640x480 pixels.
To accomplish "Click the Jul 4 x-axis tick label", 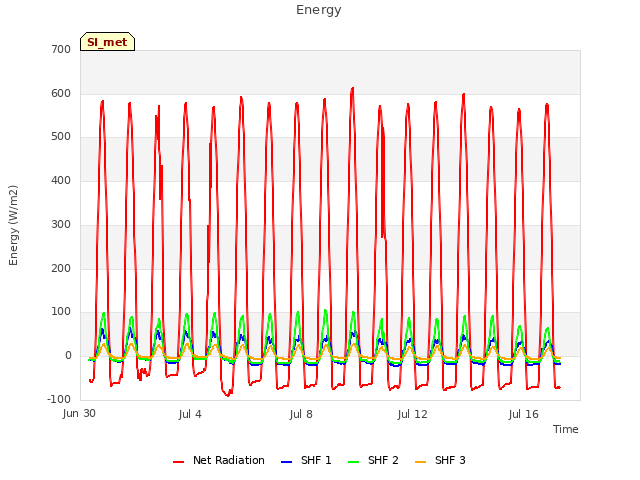I will [x=190, y=414].
